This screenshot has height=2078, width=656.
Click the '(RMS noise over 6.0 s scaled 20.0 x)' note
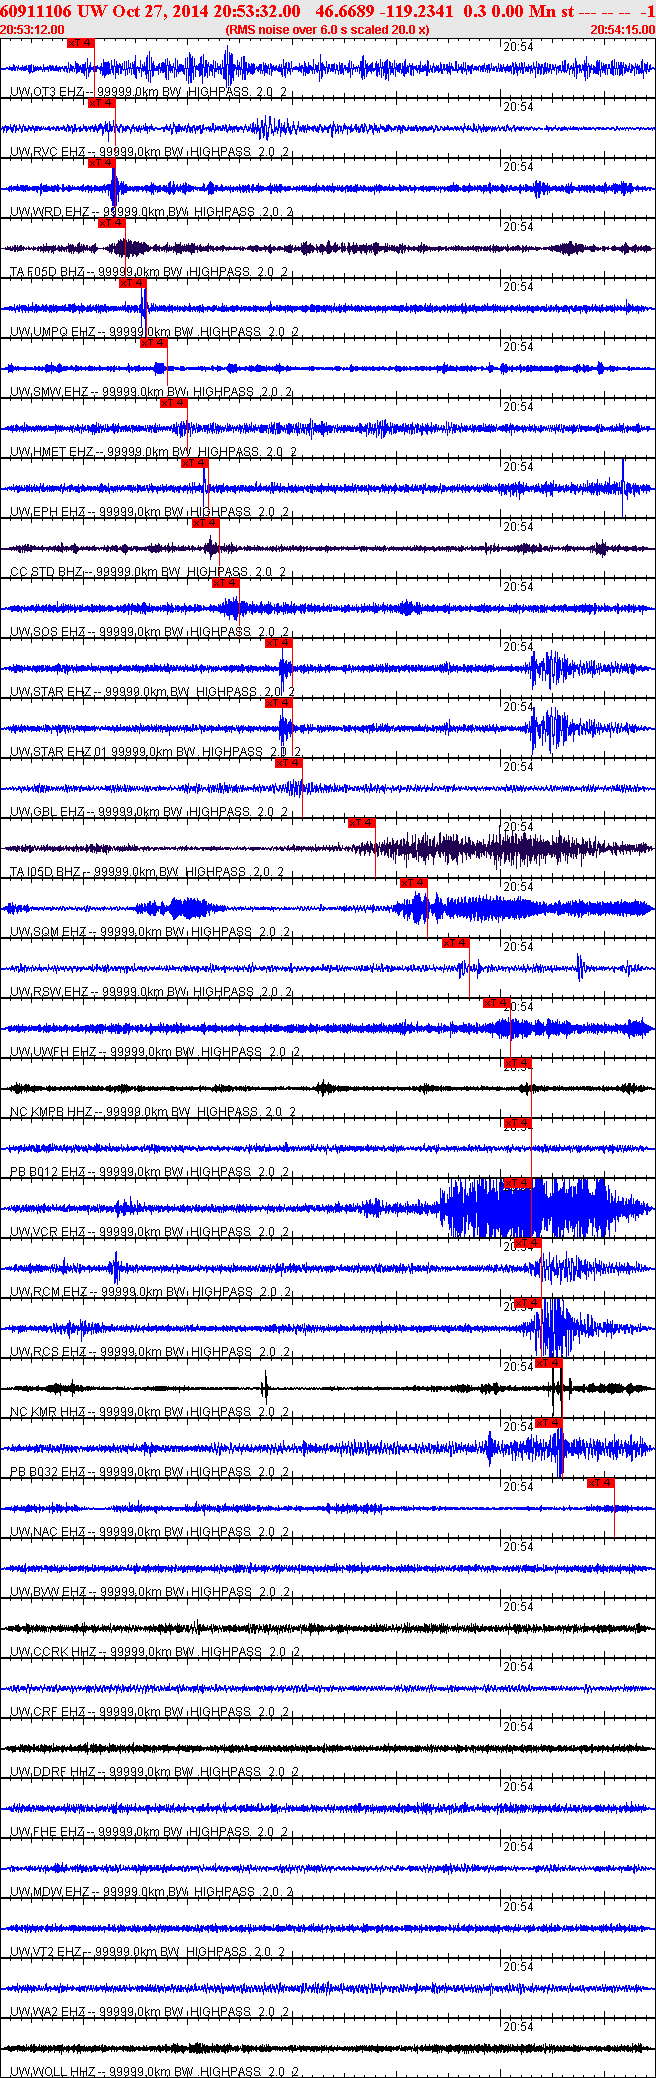pyautogui.click(x=327, y=30)
